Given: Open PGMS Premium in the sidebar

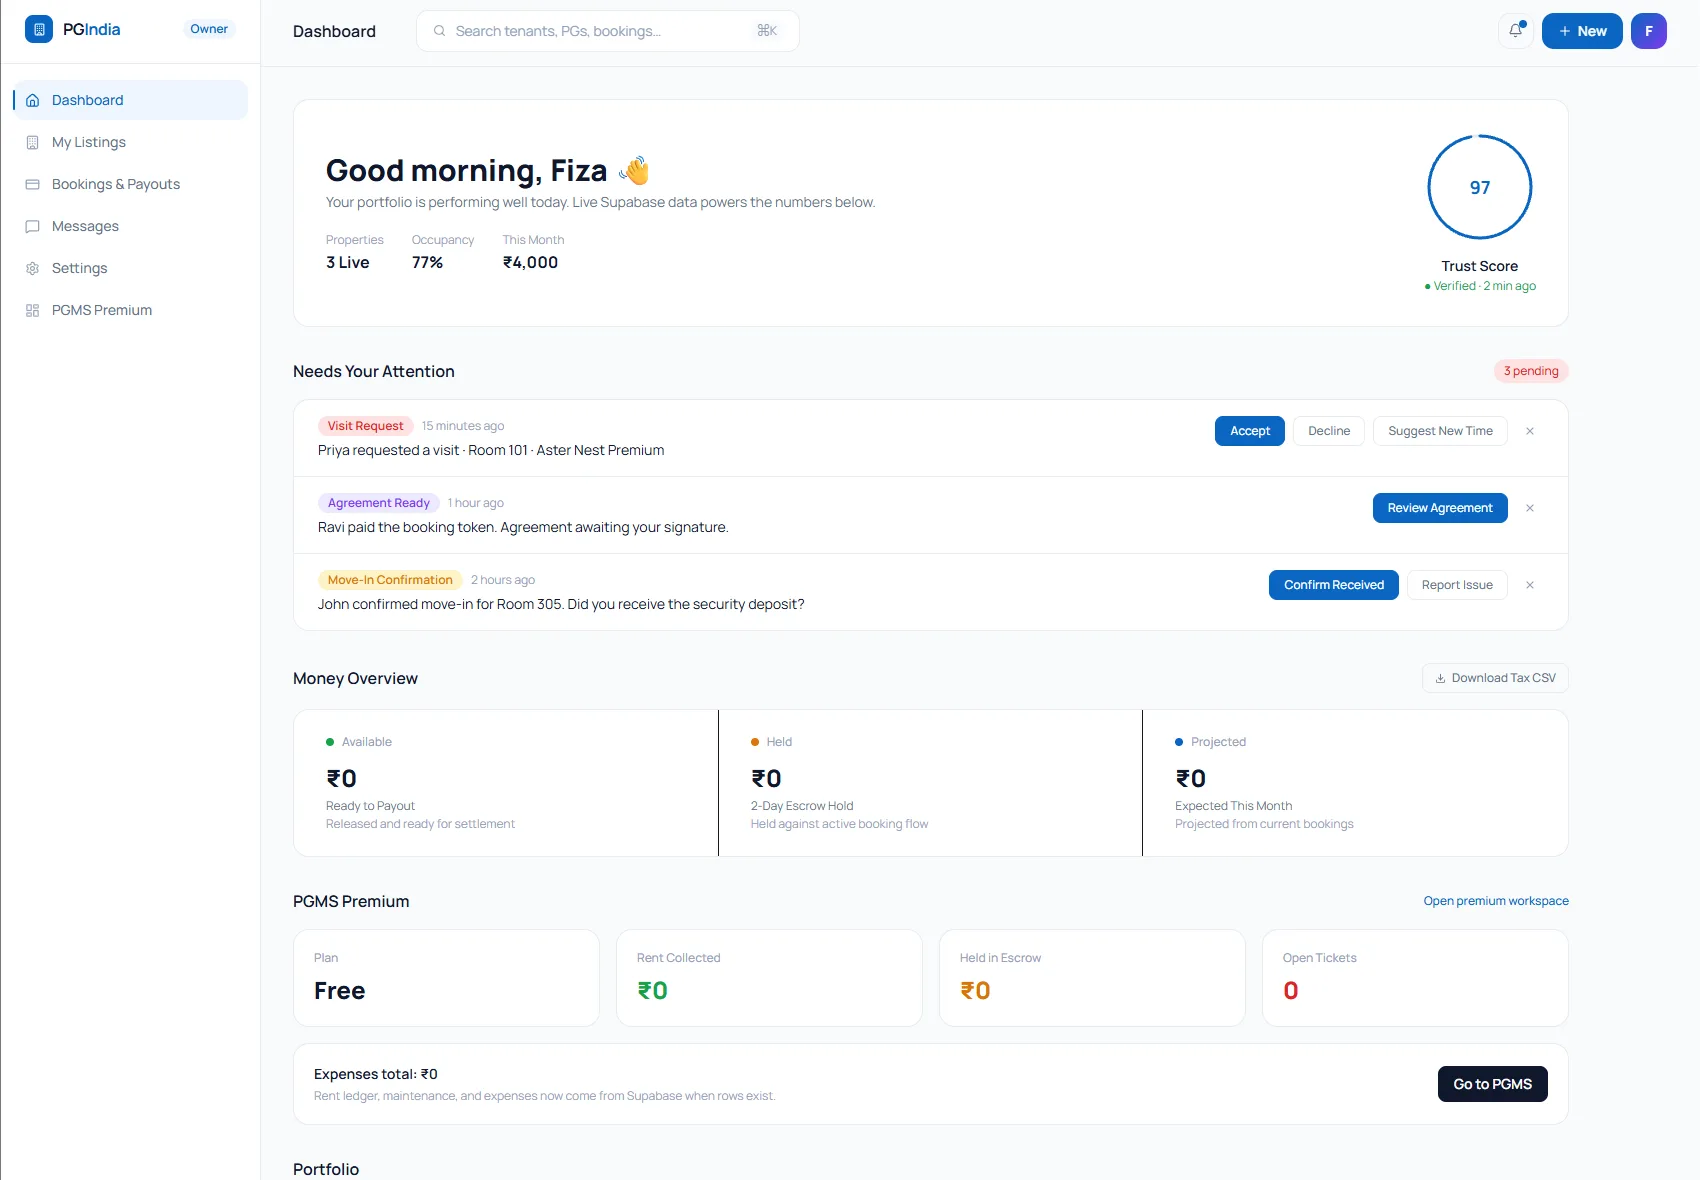Looking at the screenshot, I should coord(130,310).
